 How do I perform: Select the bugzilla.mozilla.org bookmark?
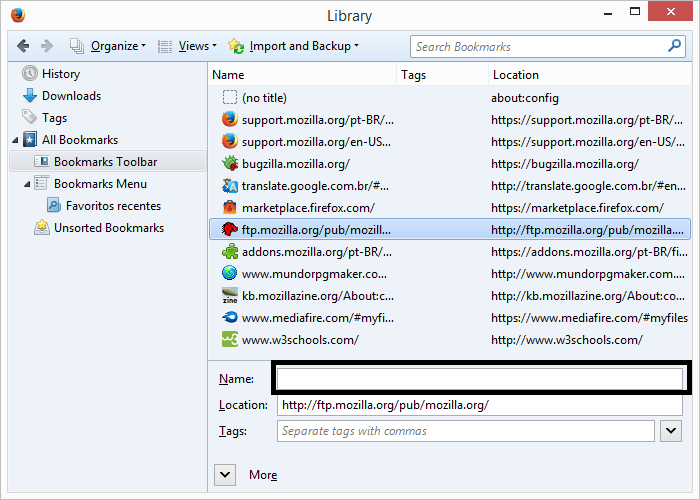[450, 164]
